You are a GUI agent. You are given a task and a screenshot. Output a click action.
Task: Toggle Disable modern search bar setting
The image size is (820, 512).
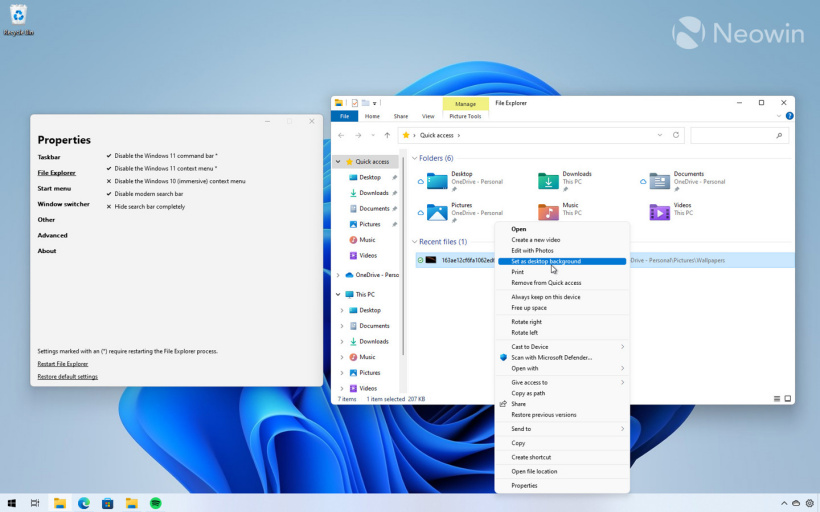point(109,194)
